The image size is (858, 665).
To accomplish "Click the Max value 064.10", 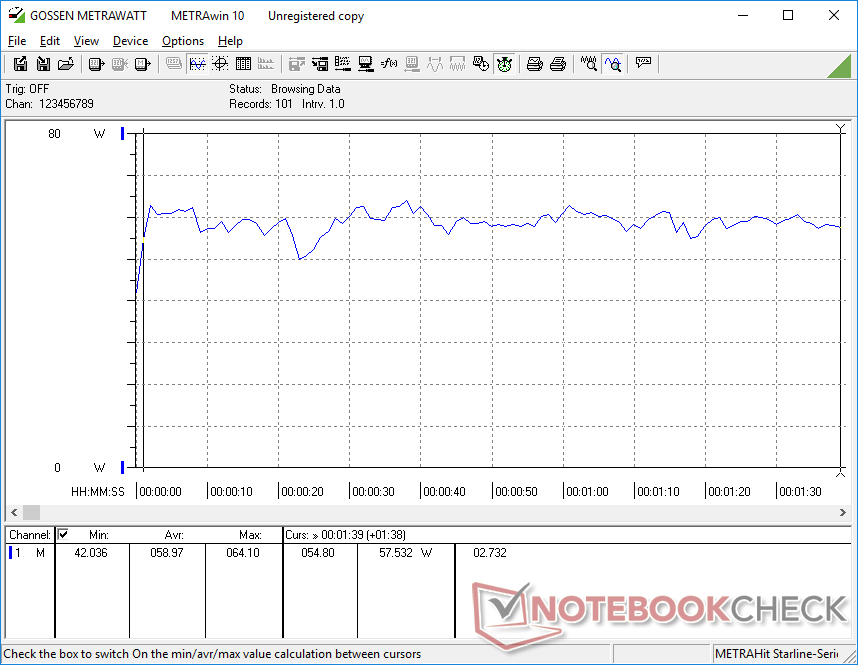I will click(x=243, y=553).
